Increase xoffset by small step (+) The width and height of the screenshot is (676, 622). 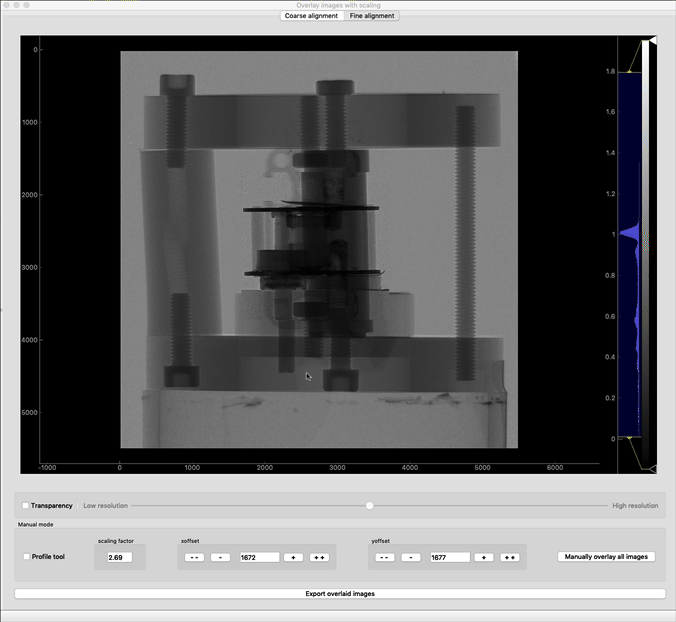click(293, 557)
